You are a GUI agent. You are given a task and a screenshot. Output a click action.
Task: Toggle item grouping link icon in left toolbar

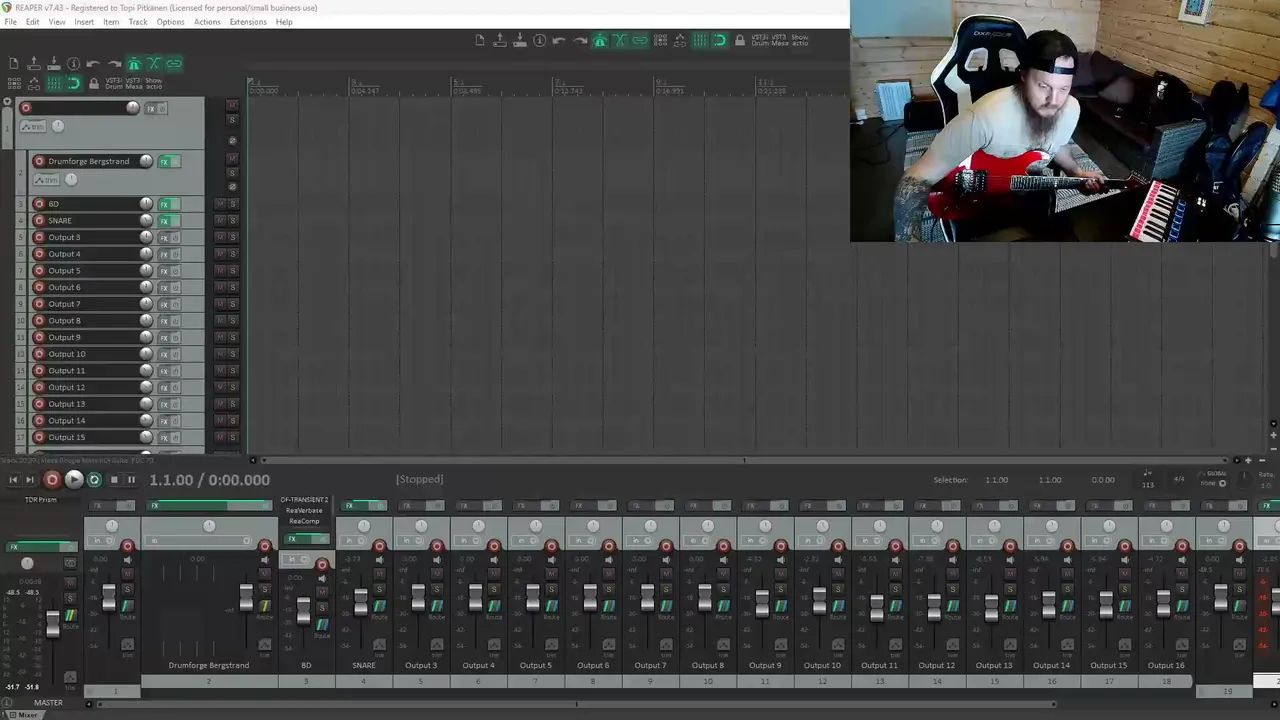point(174,64)
